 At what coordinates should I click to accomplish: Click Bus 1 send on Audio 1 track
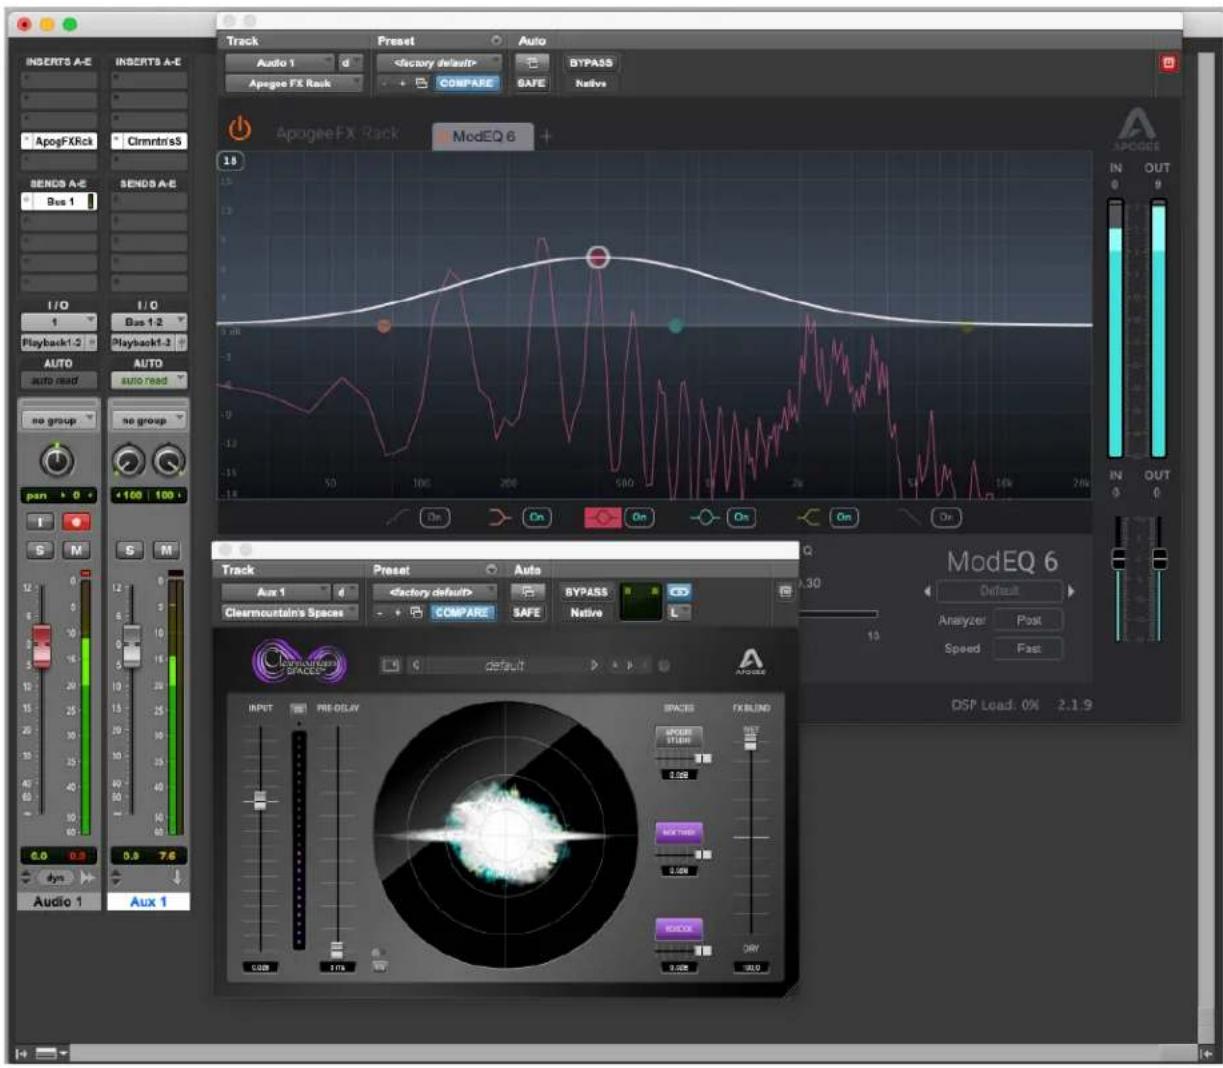(x=59, y=202)
